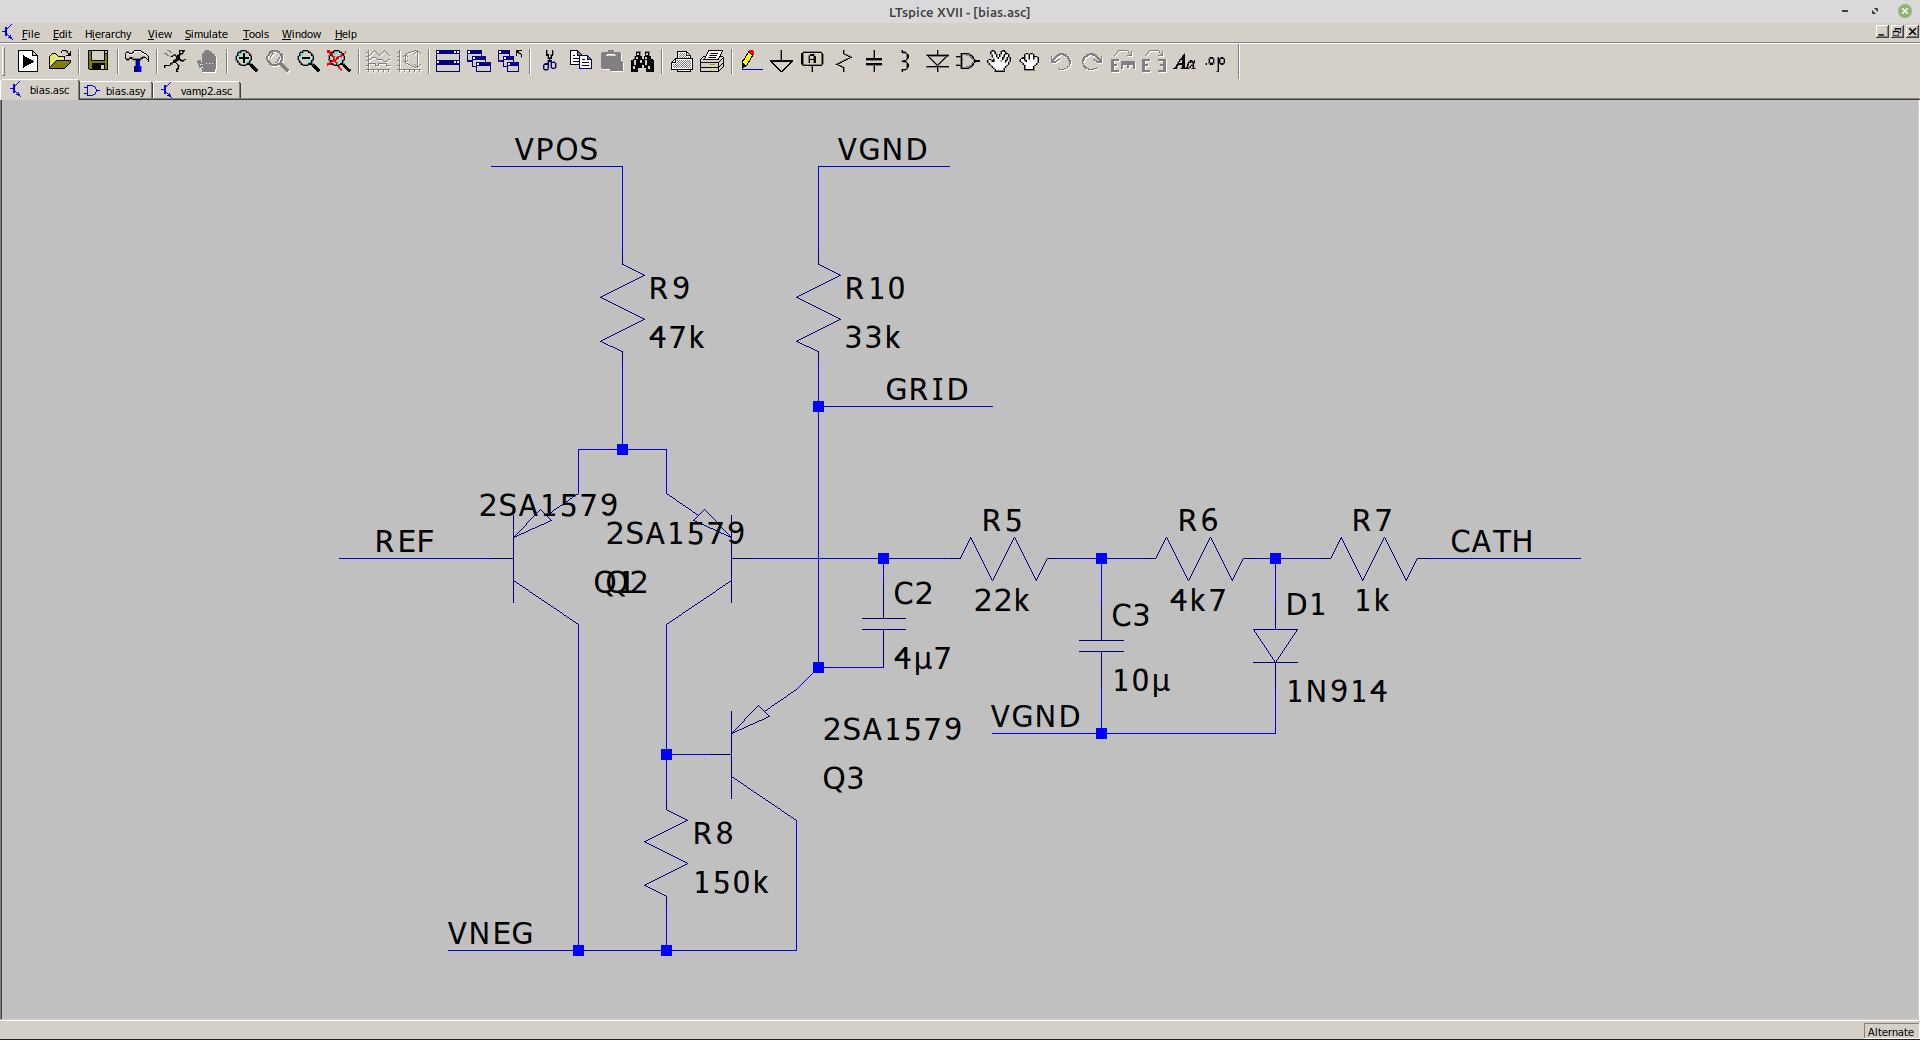This screenshot has width=1920, height=1040.
Task: Select the Rotate tool
Action: (x=1123, y=61)
